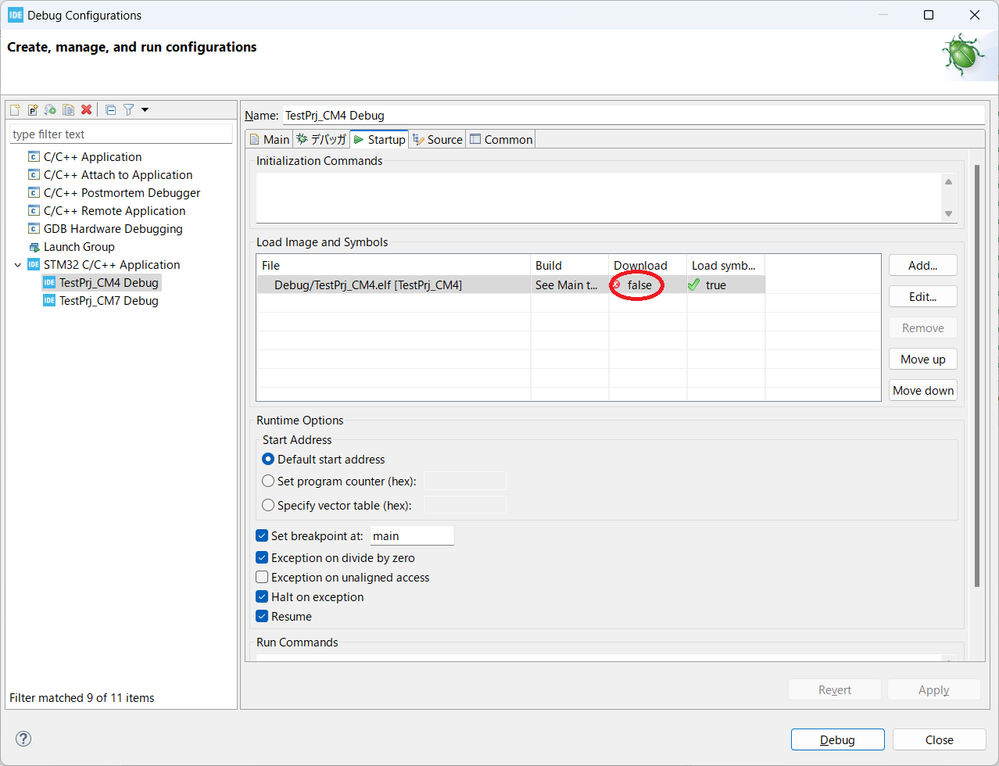The height and width of the screenshot is (766, 999).
Task: Click the Load symb... column header
Action: [725, 265]
